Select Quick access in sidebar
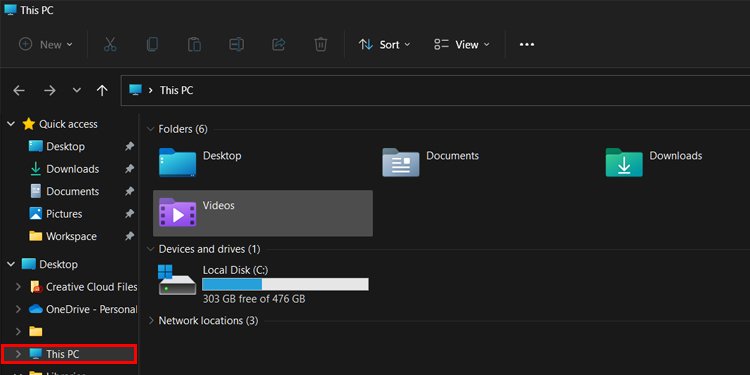This screenshot has height=375, width=750. point(68,124)
